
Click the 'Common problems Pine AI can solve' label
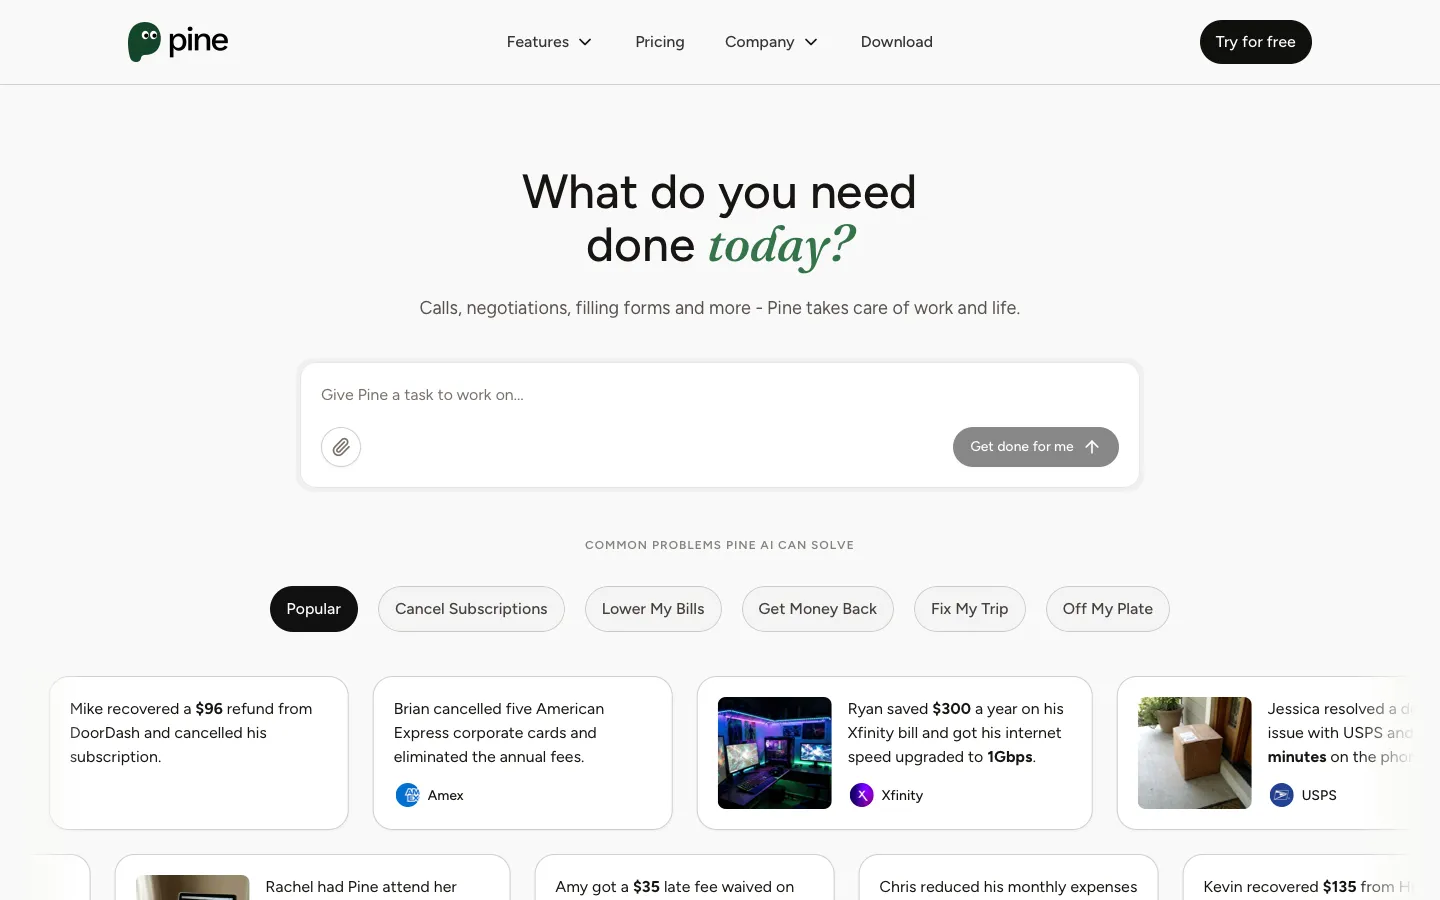pyautogui.click(x=720, y=545)
